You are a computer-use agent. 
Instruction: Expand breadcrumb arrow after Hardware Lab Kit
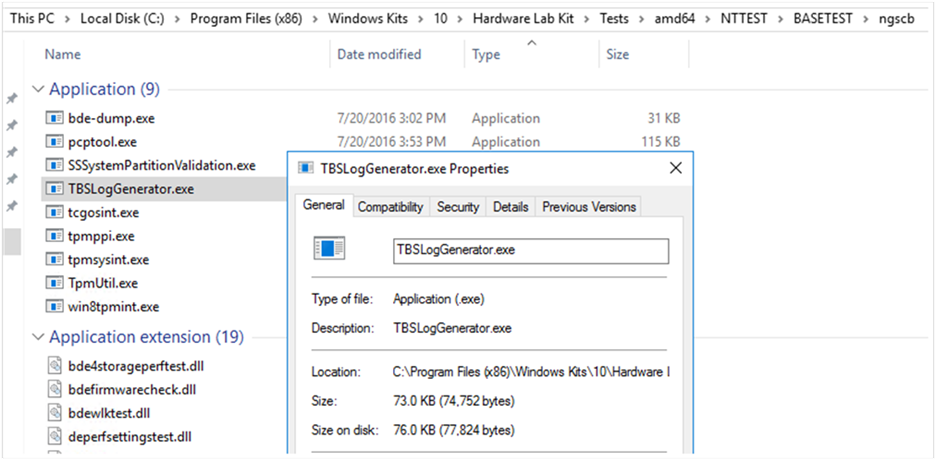(588, 19)
